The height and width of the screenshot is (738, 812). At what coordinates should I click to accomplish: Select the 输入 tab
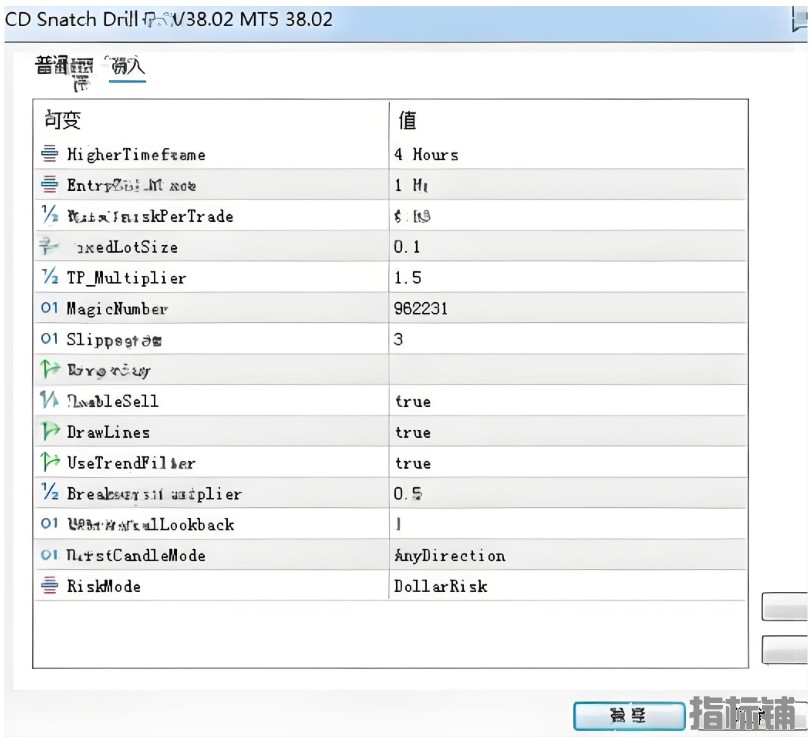(127, 67)
